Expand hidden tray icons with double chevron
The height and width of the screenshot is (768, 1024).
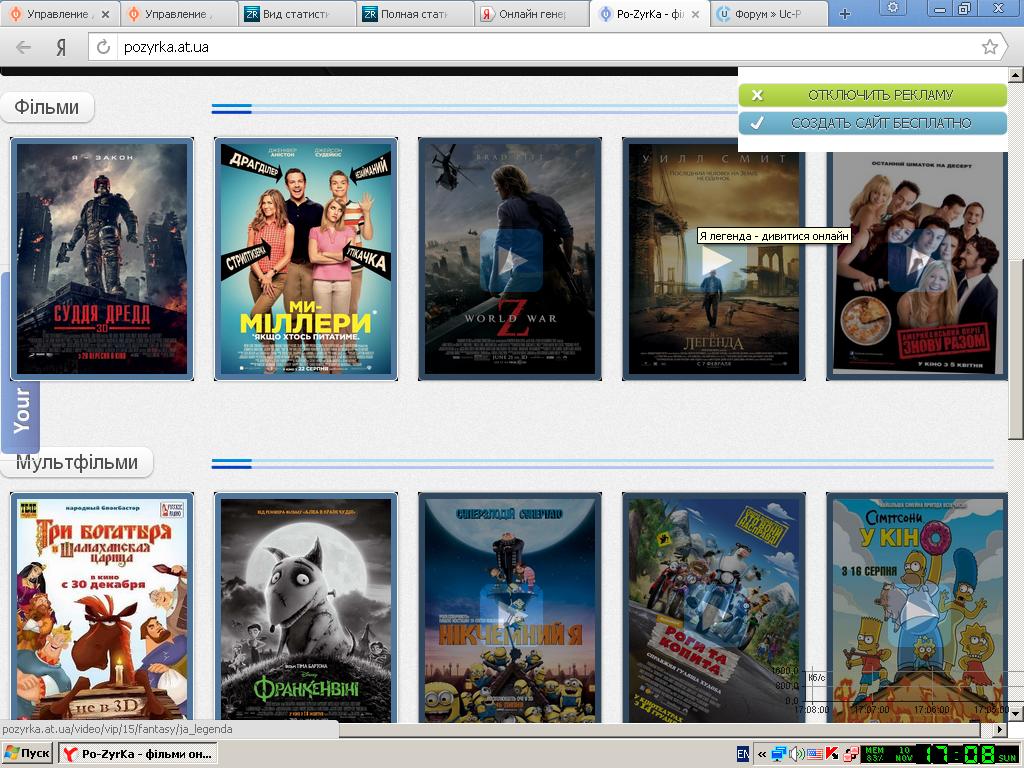pyautogui.click(x=763, y=754)
